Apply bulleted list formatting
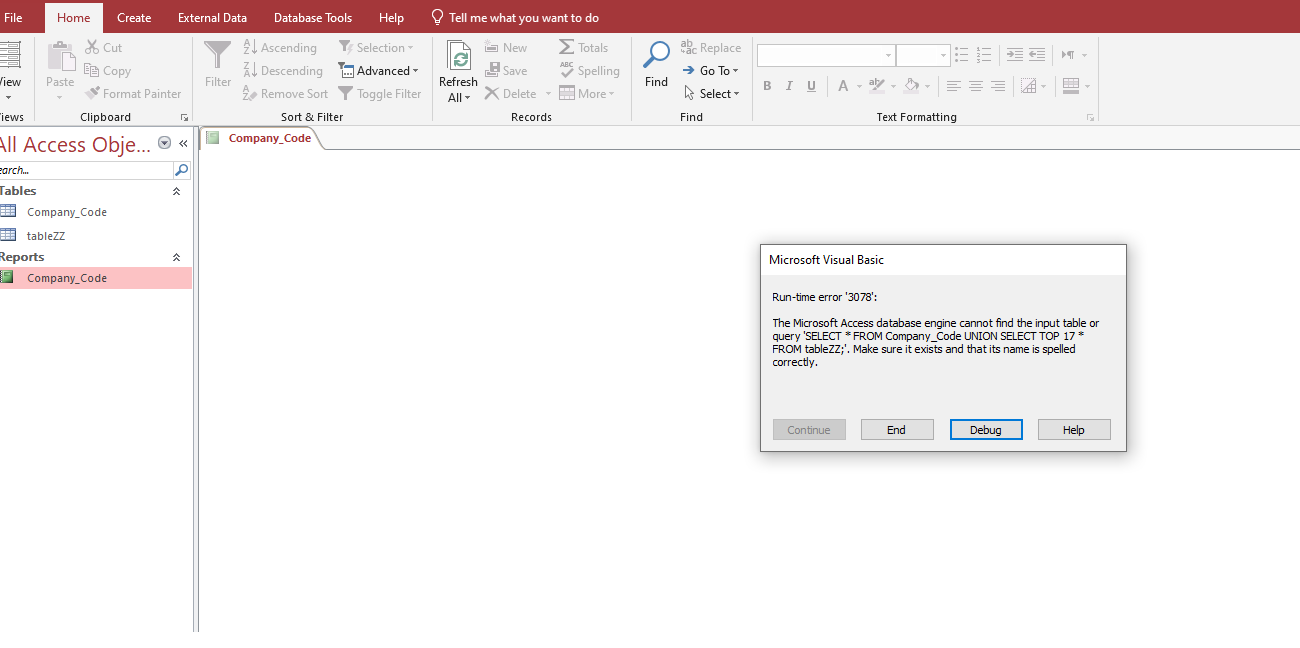This screenshot has height=648, width=1300. pos(961,55)
